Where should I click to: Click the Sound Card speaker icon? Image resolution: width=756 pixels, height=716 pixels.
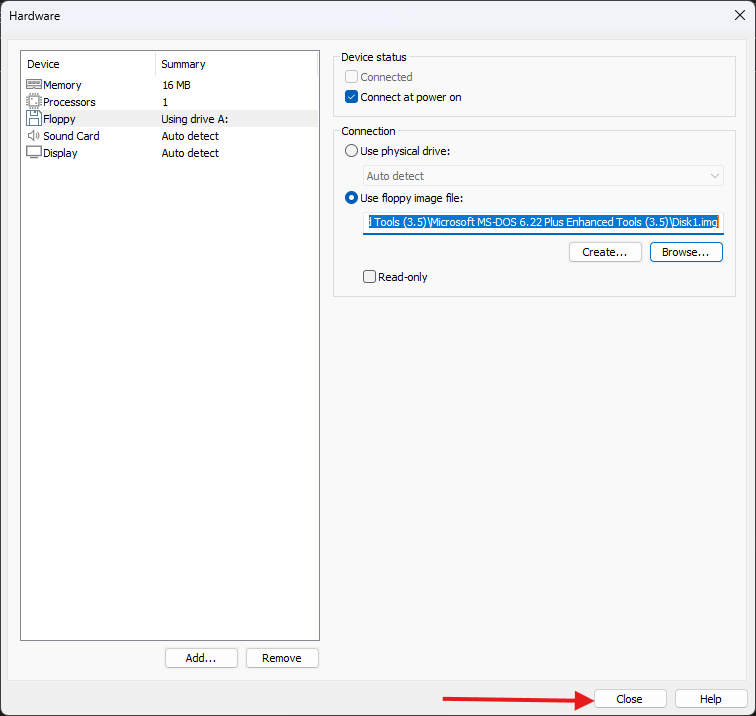tap(34, 136)
